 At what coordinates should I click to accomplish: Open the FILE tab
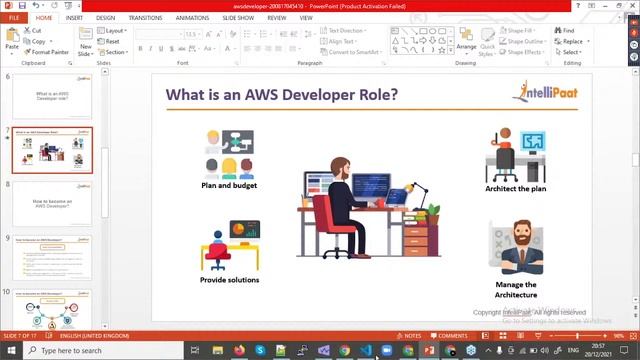14,18
